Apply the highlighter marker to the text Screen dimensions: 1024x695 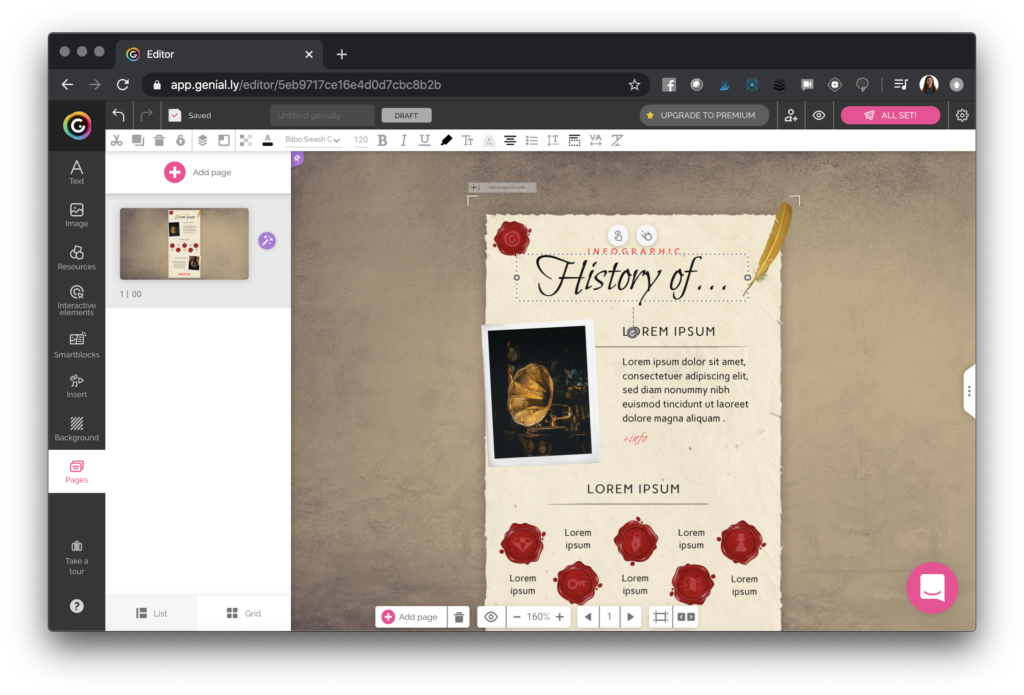(446, 140)
